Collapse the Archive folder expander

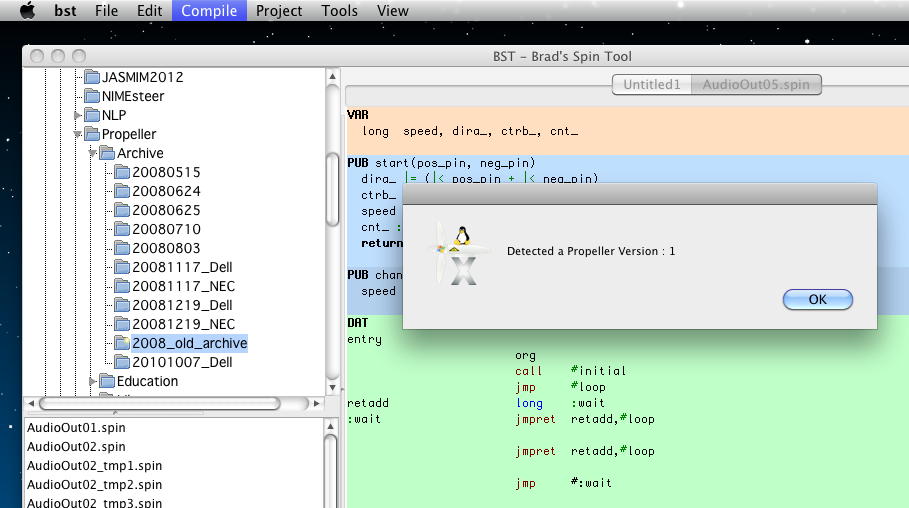[93, 153]
